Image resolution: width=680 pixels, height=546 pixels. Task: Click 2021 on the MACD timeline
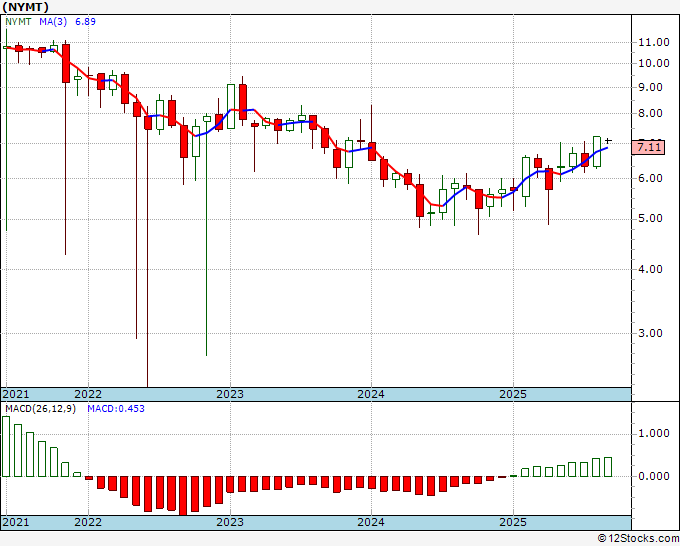pos(16,522)
